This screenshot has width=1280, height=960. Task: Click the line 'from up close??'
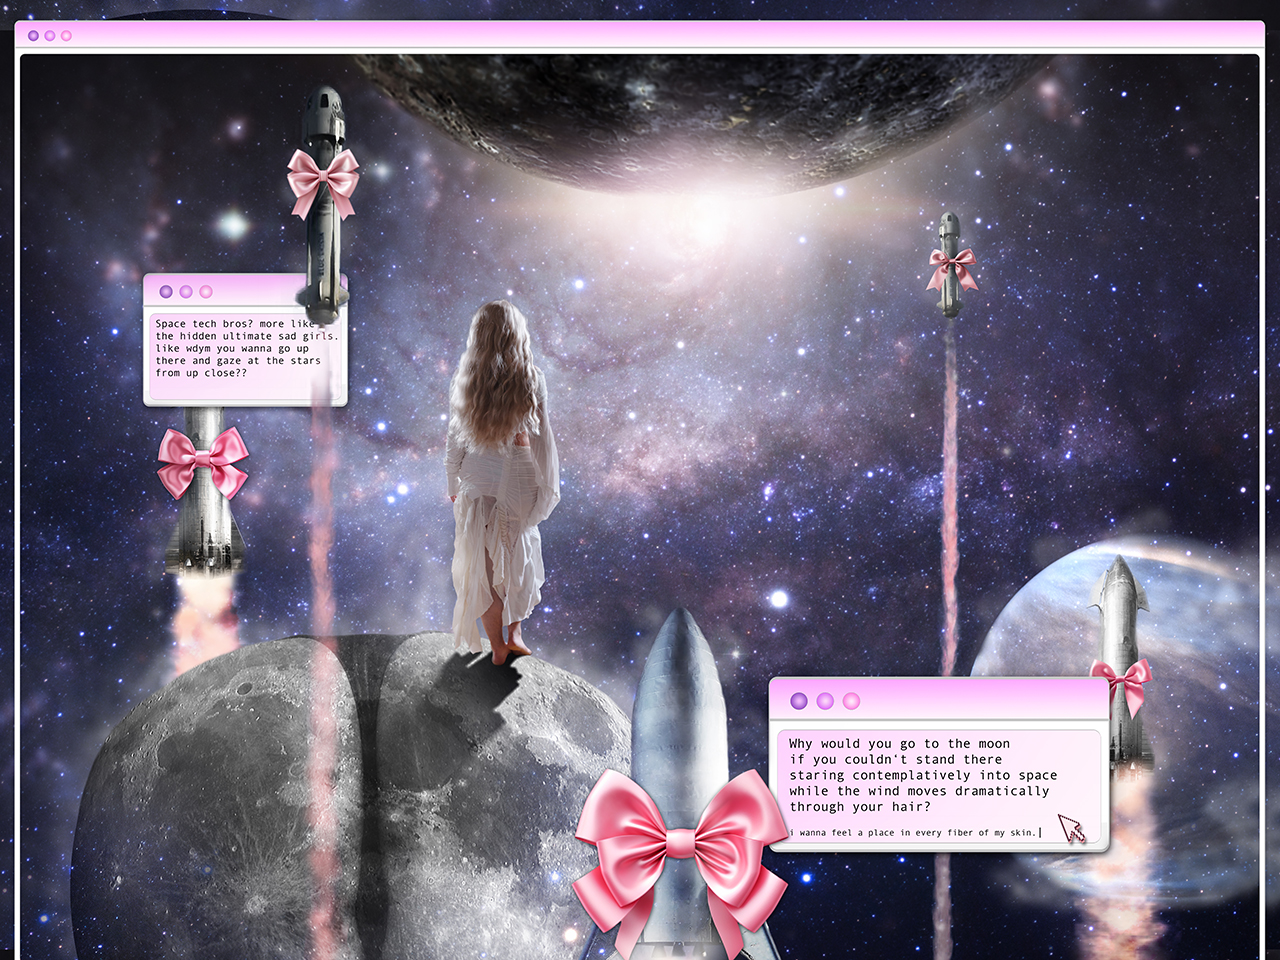(x=201, y=373)
